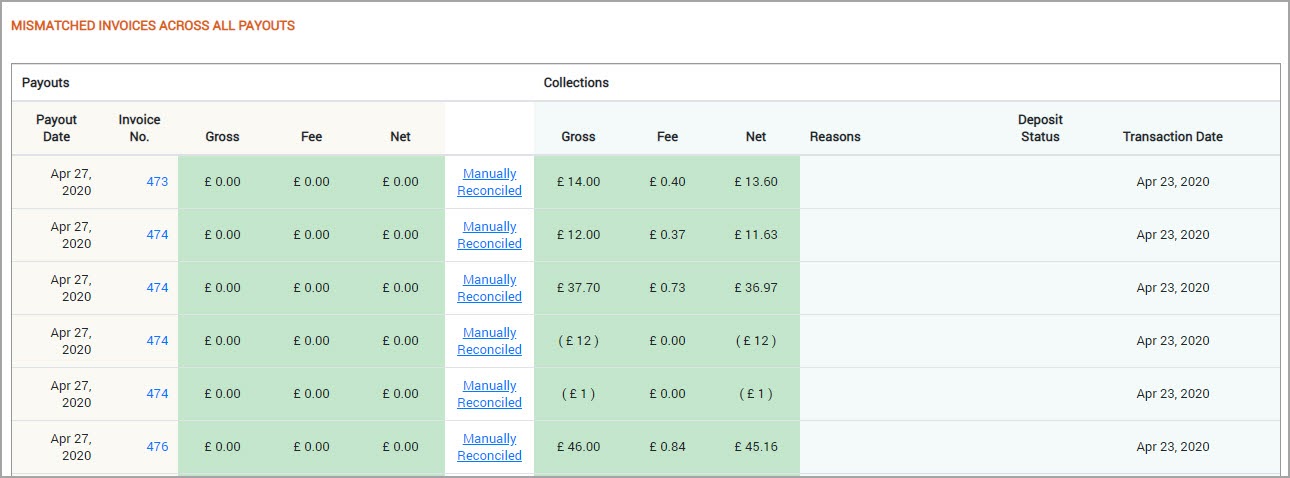Select collections gross value £ 14.00
Screen dimensions: 1290x478
(x=578, y=182)
